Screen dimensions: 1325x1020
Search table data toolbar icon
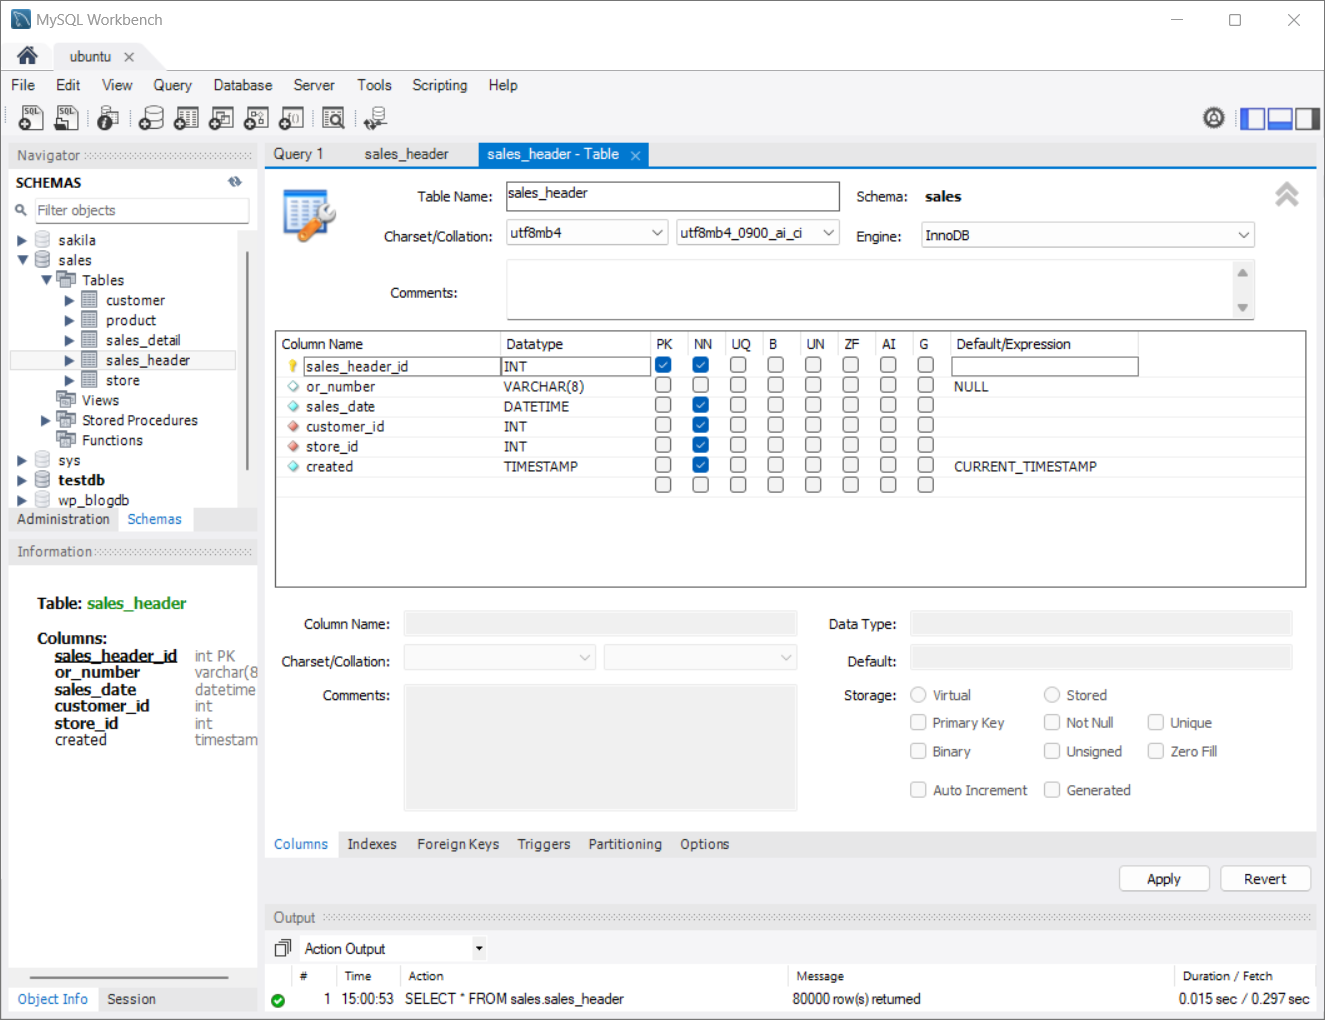pos(333,118)
